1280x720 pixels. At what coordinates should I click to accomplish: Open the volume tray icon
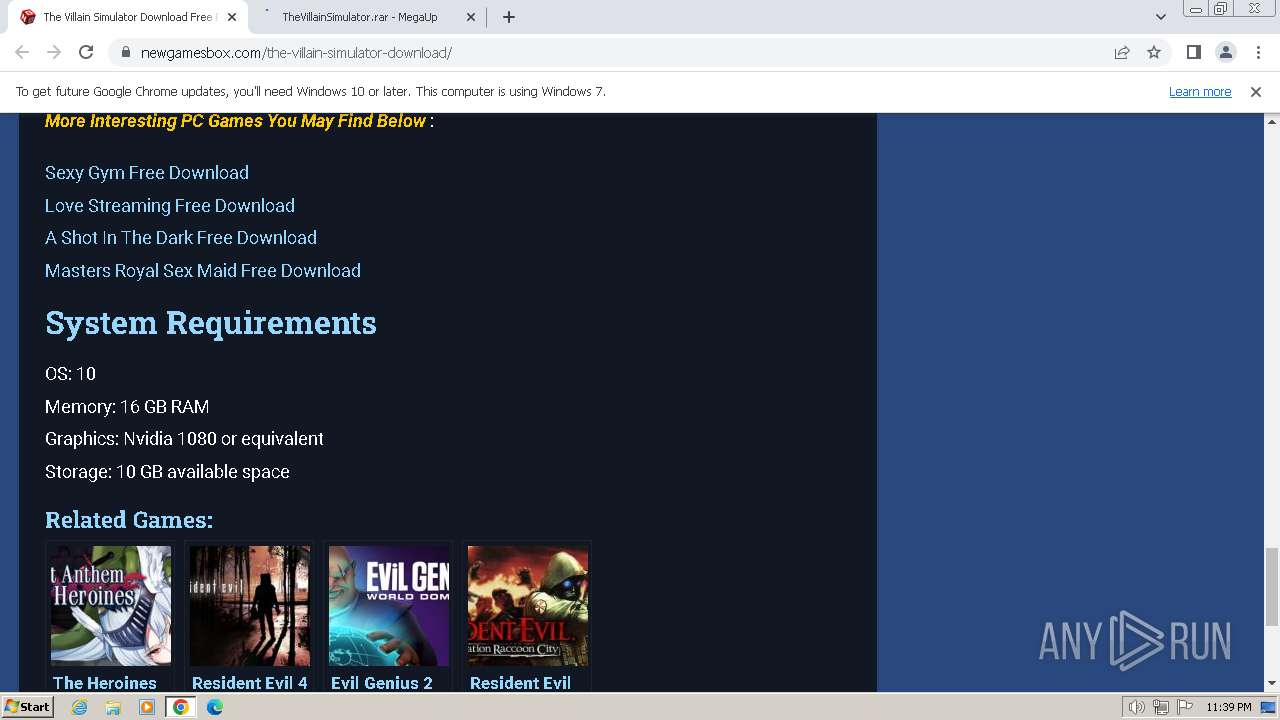tap(1137, 707)
